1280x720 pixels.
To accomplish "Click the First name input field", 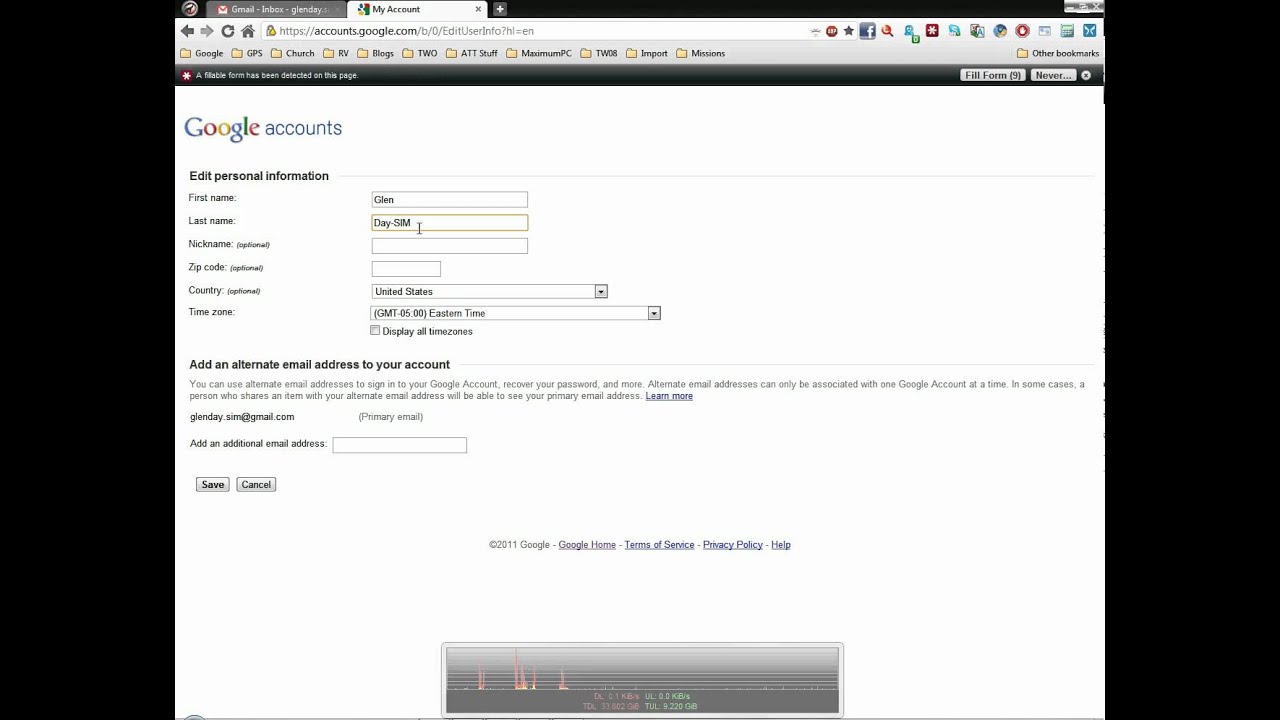I will click(x=449, y=200).
